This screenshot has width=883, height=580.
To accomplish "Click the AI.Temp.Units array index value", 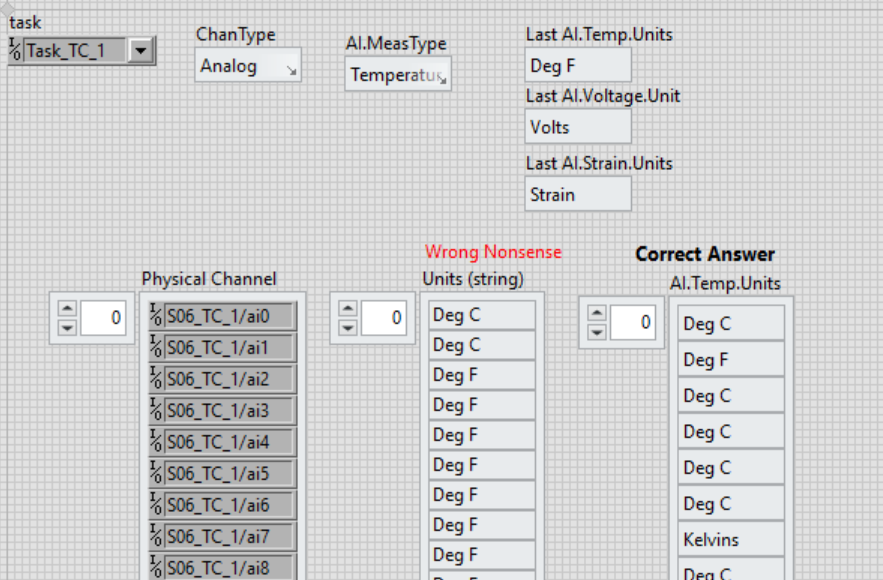I will [x=633, y=322].
